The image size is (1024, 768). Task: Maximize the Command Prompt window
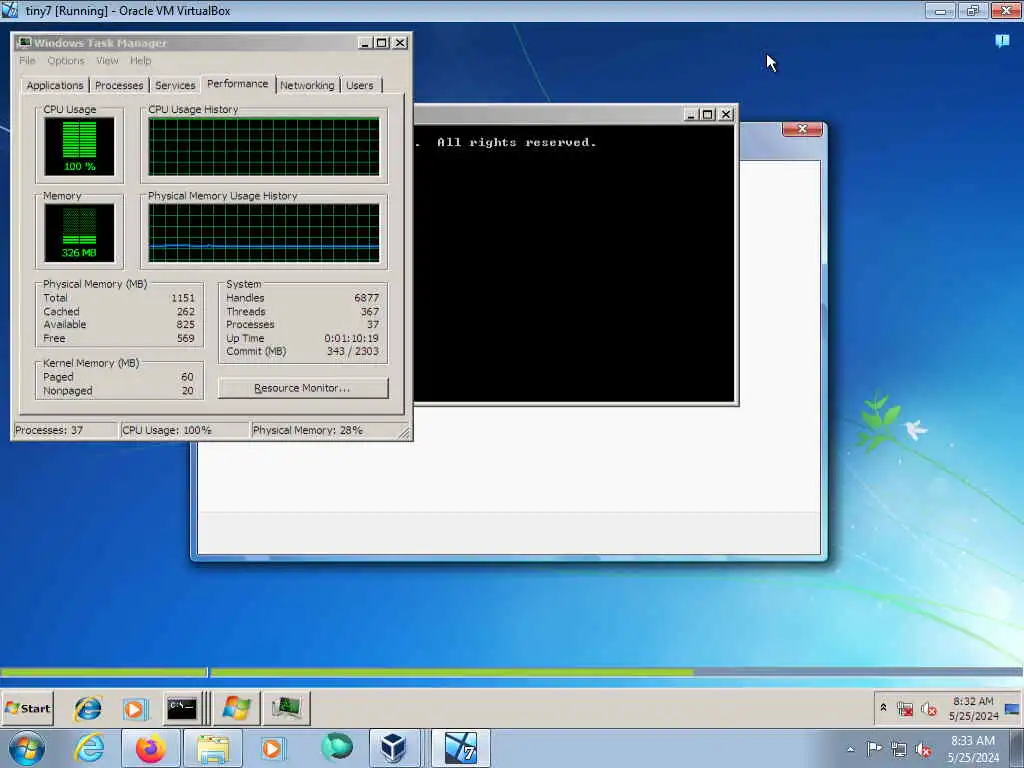click(x=708, y=114)
